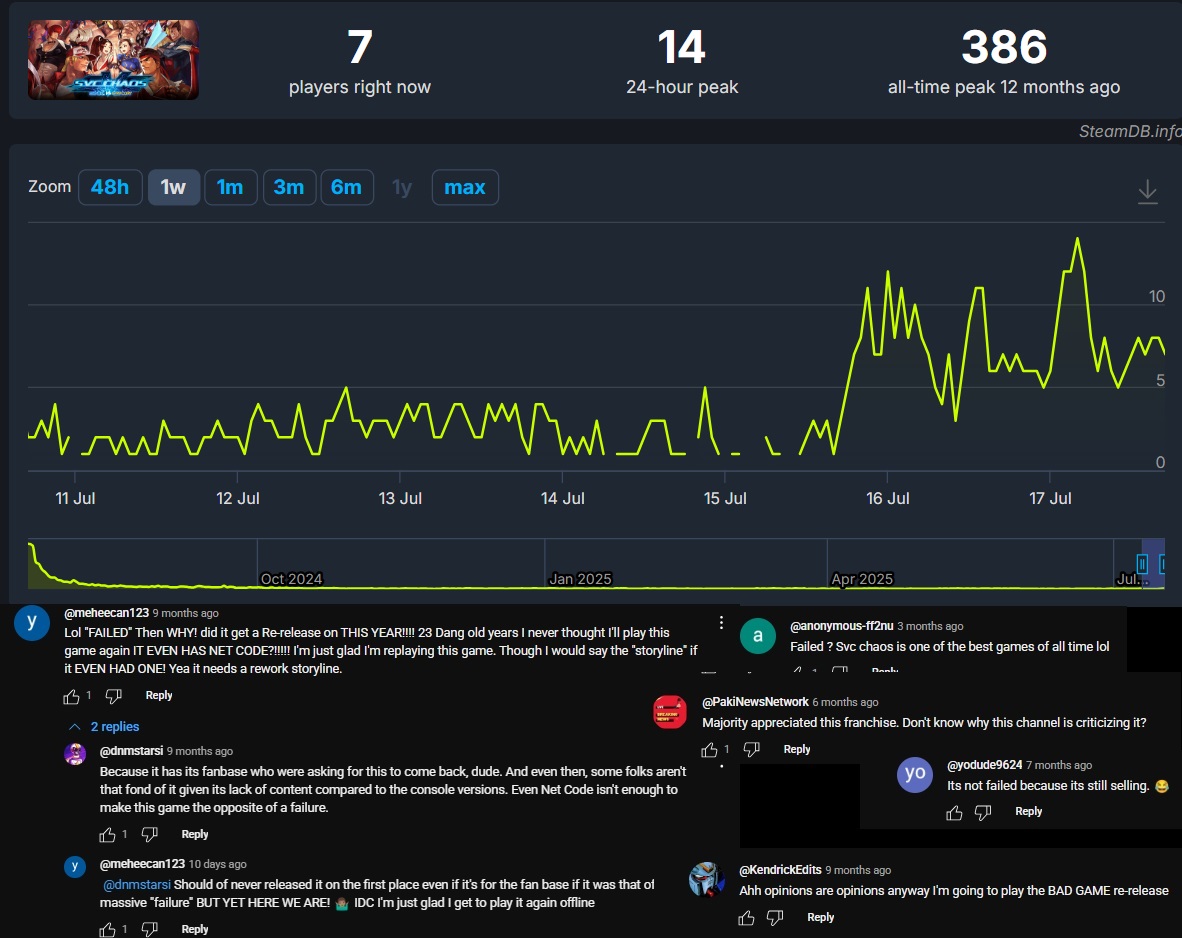Image resolution: width=1182 pixels, height=938 pixels.
Task: Click Oct 2024 in the navigator timeline
Action: click(291, 578)
